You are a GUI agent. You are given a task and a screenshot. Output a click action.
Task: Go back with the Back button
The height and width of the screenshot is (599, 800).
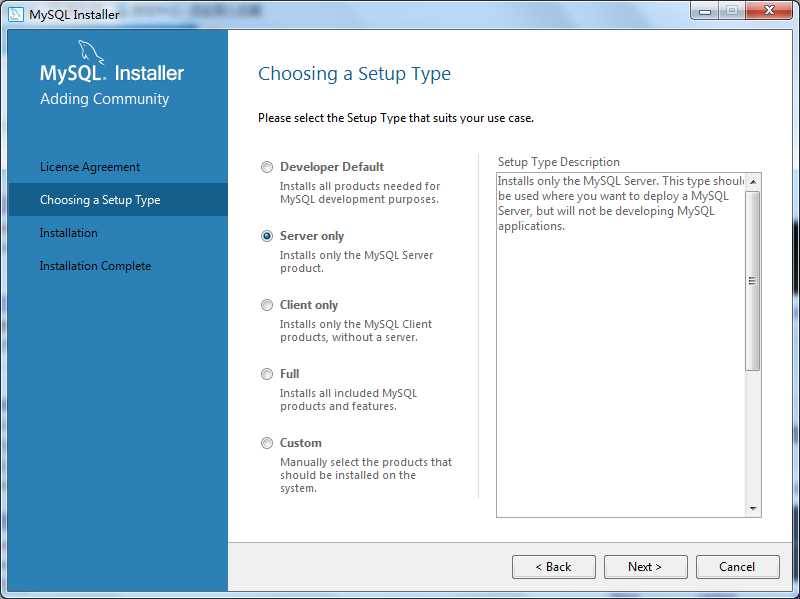coord(554,567)
